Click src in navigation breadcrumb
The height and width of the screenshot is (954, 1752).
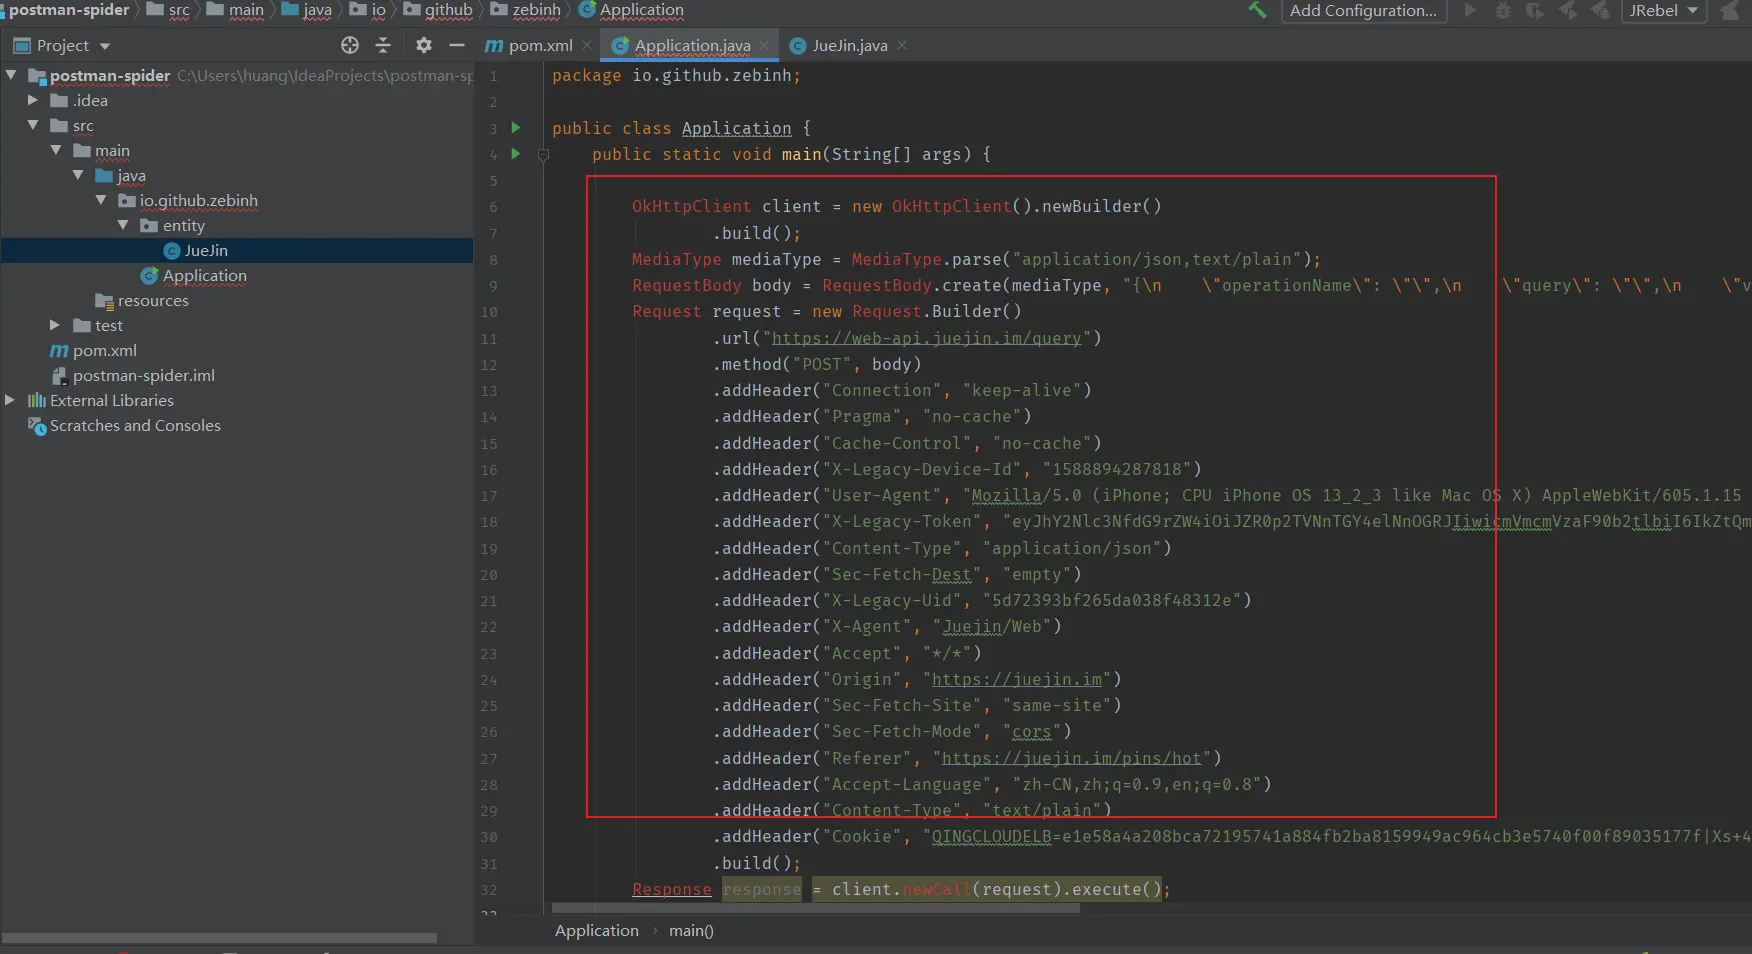(179, 10)
